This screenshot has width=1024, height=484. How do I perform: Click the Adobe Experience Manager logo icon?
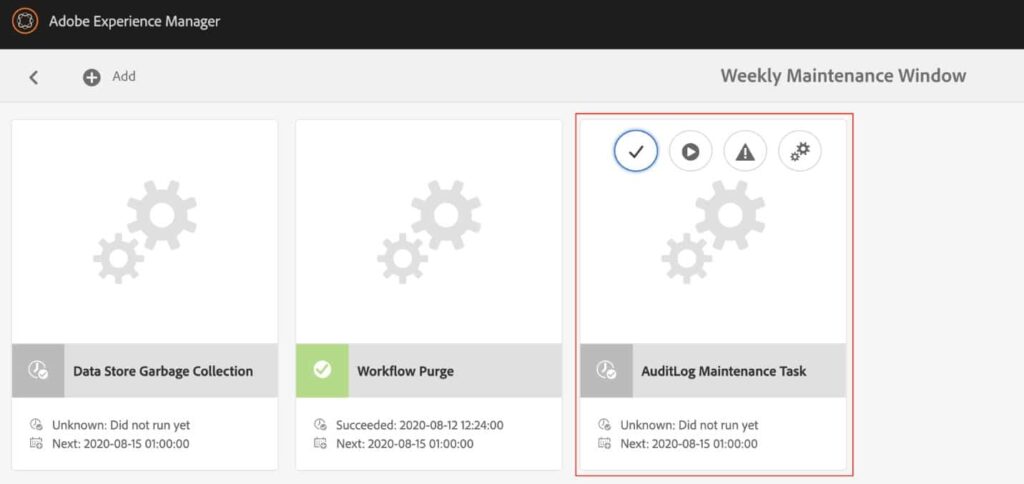[x=25, y=21]
